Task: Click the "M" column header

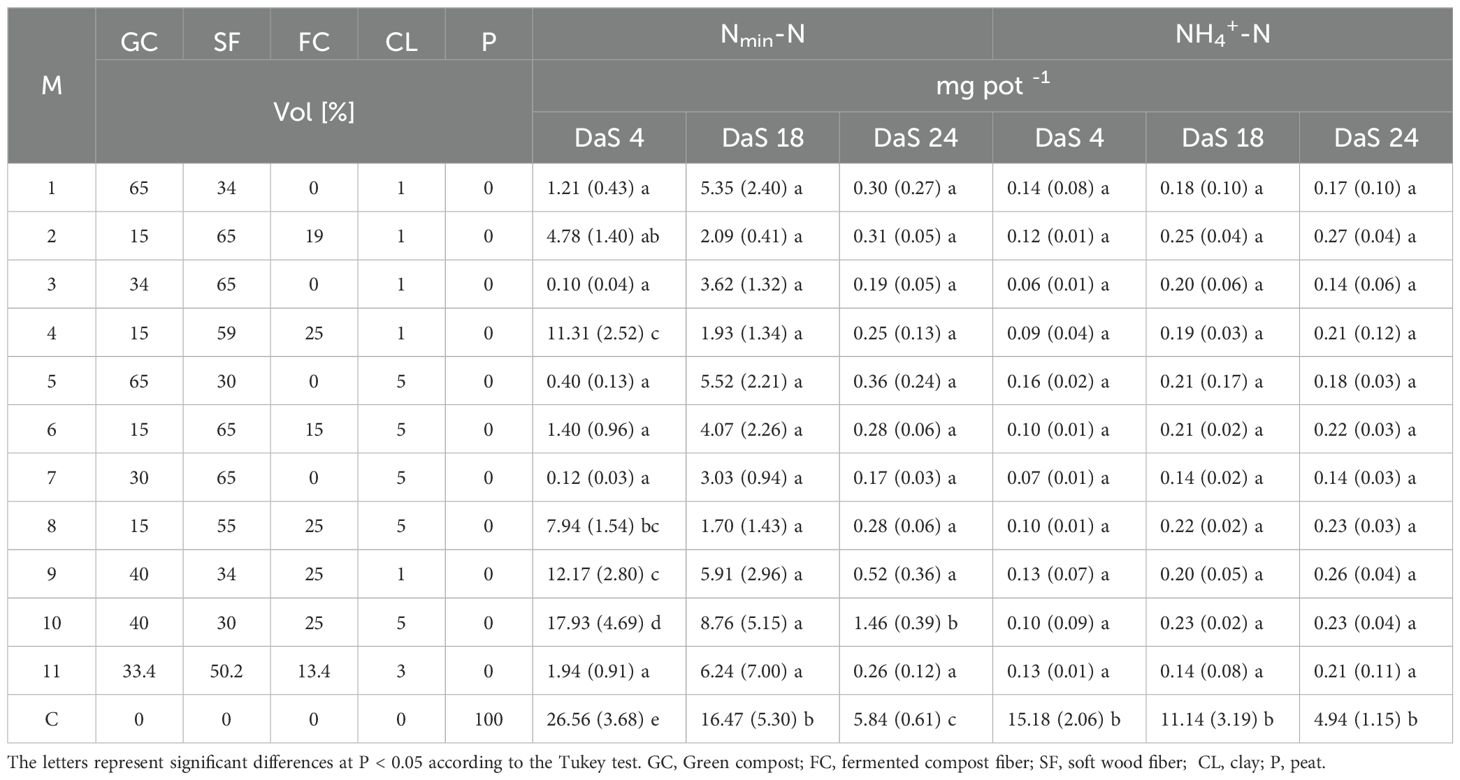Action: point(52,86)
